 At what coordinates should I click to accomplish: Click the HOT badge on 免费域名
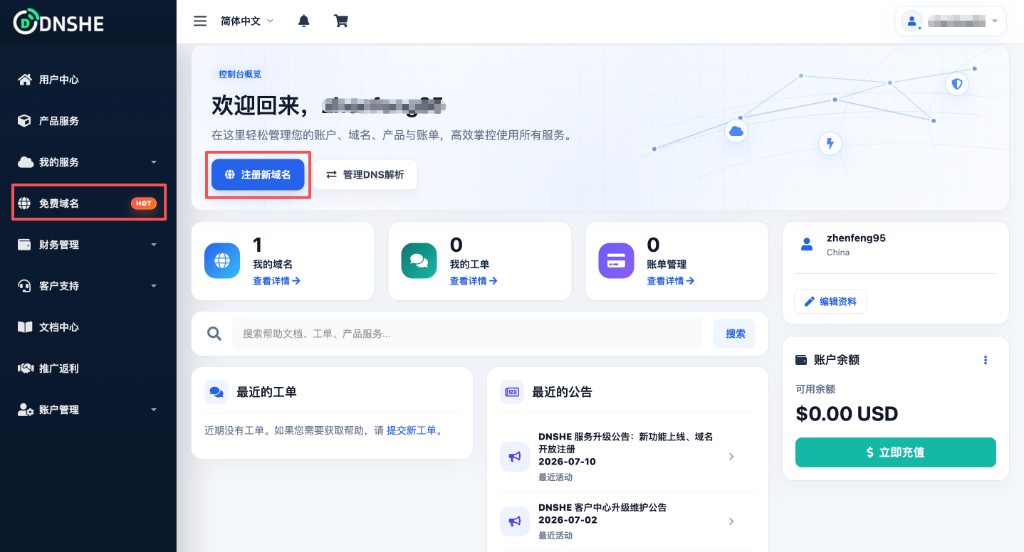(x=144, y=203)
